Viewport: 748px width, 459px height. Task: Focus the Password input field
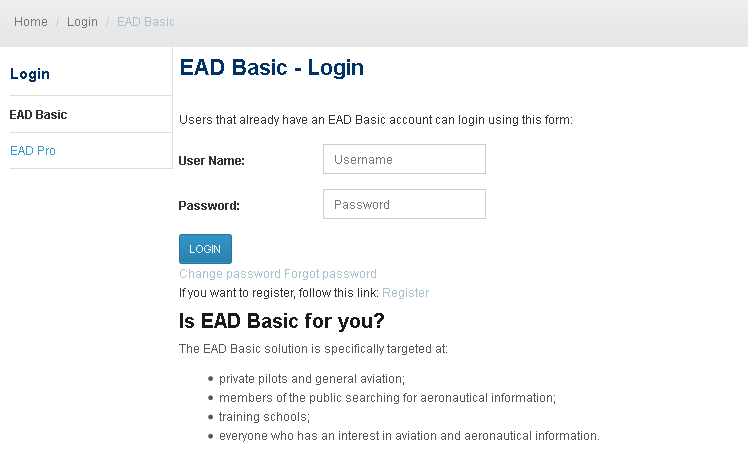(404, 204)
